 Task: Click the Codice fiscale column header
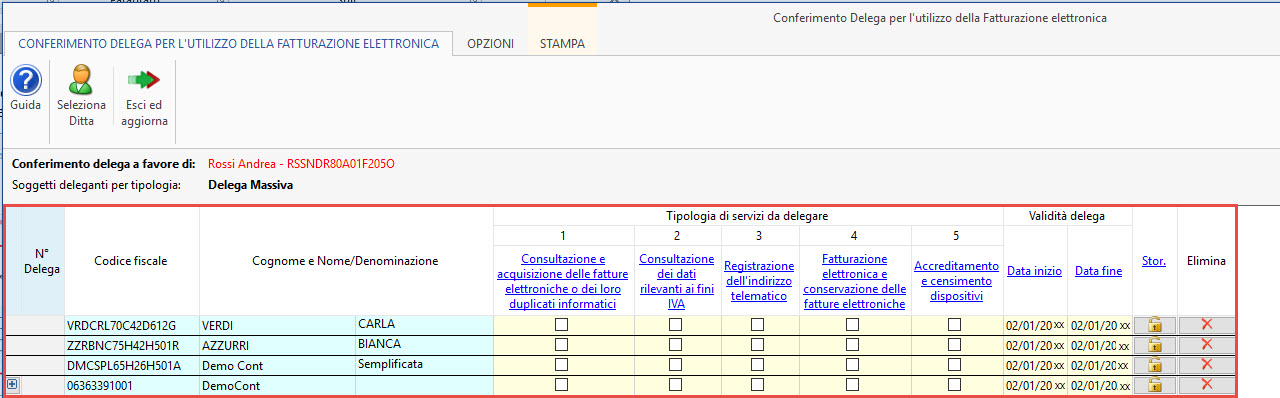tap(131, 261)
